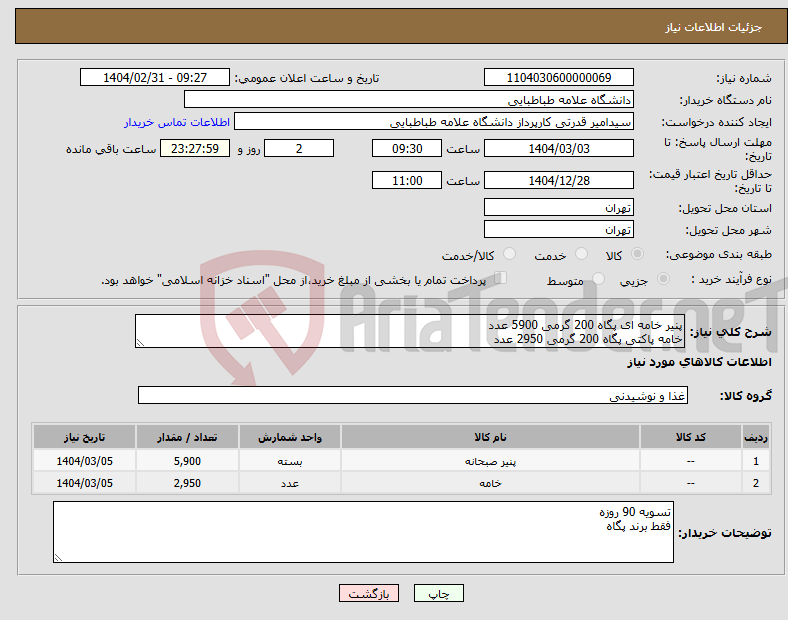
Task: Click the validity time field 11:00
Action: pos(407,180)
